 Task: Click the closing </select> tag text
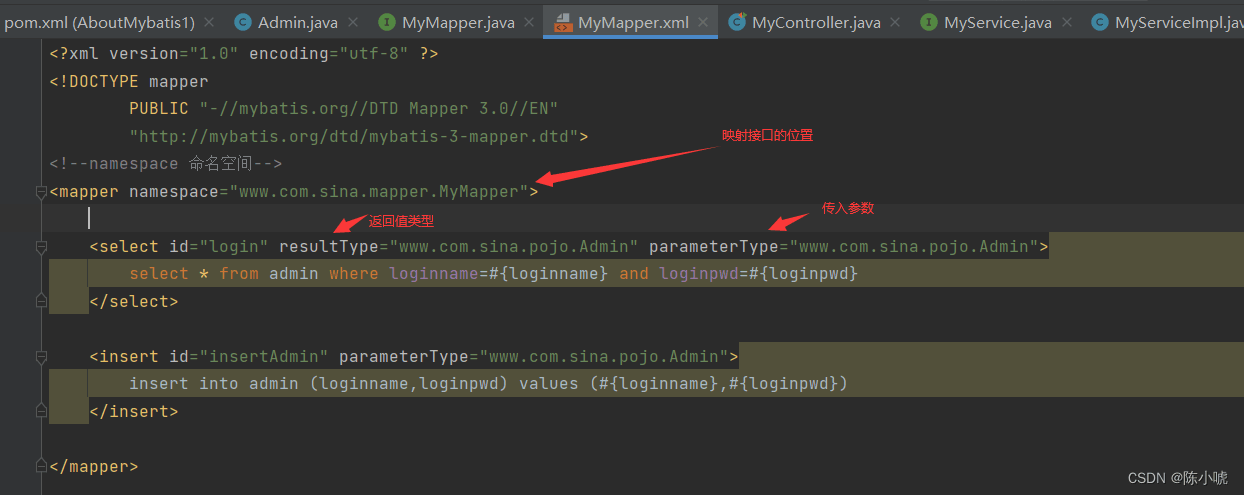point(134,301)
